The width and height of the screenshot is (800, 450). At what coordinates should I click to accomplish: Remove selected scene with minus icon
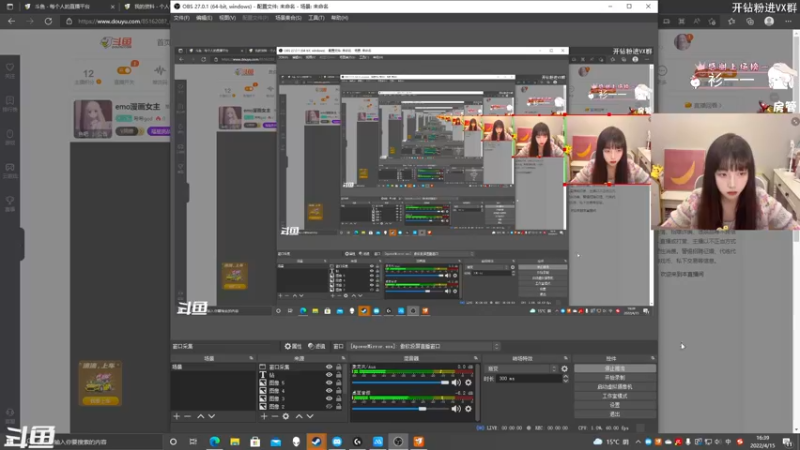click(187, 416)
